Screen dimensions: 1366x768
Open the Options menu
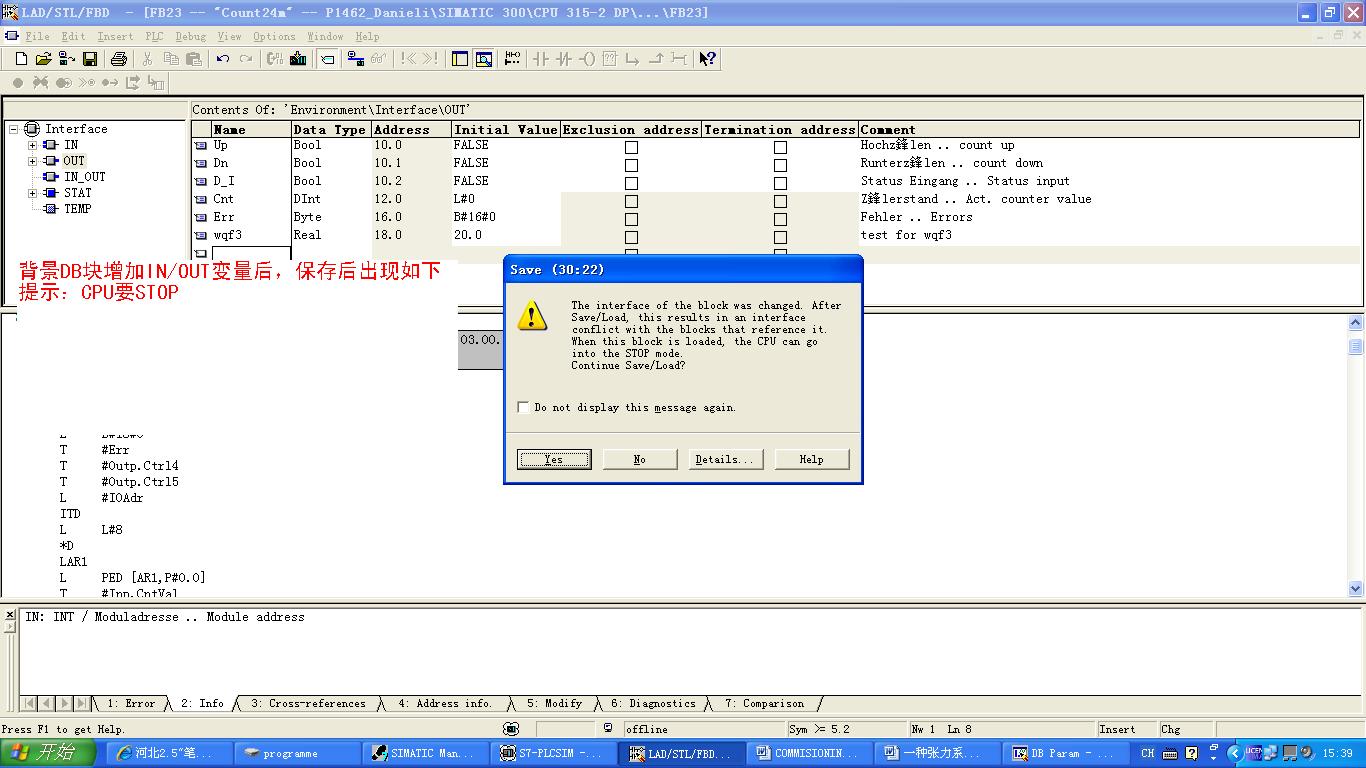[x=274, y=36]
